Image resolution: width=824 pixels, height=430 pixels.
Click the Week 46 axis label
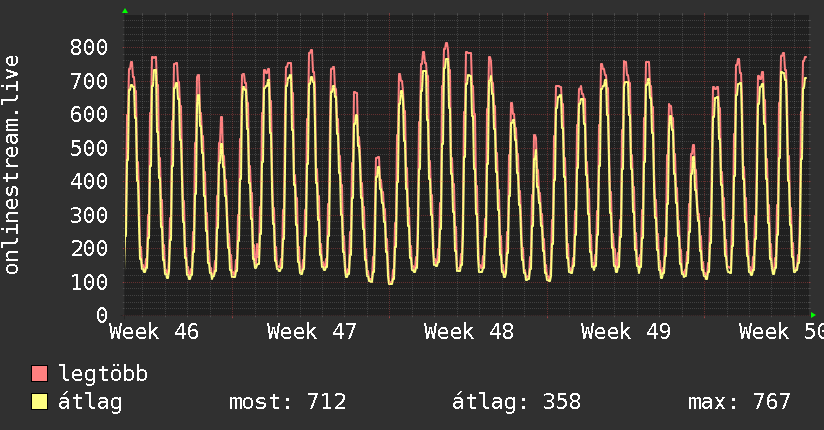pos(154,332)
